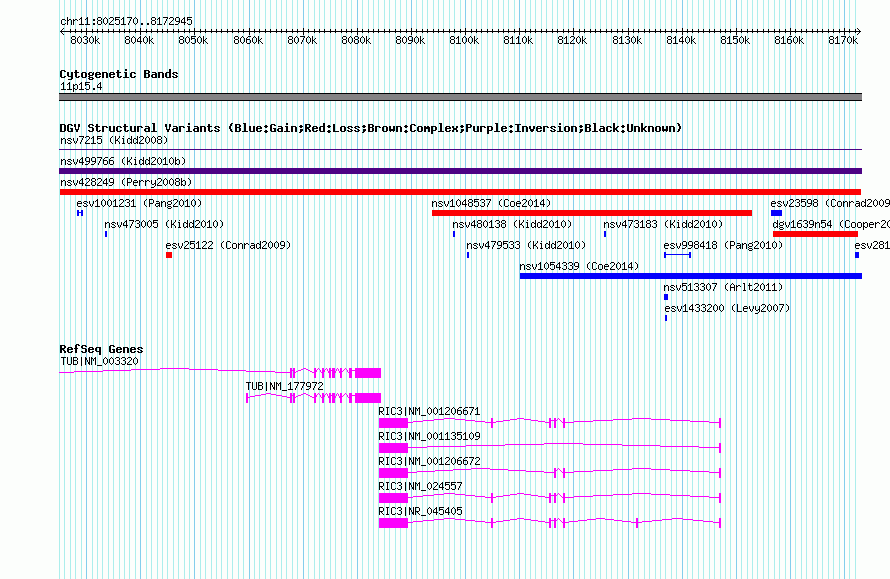
Task: Click the 8130k ruler tick label
Action: point(627,40)
